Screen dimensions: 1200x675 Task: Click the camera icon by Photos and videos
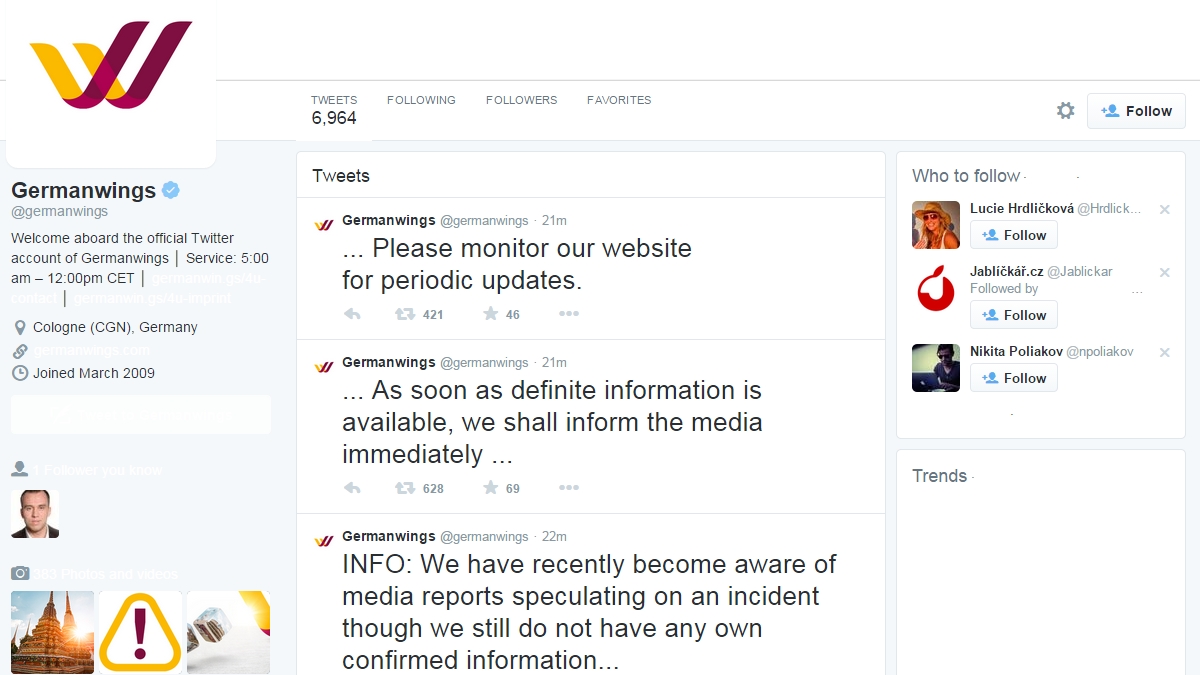[x=20, y=573]
